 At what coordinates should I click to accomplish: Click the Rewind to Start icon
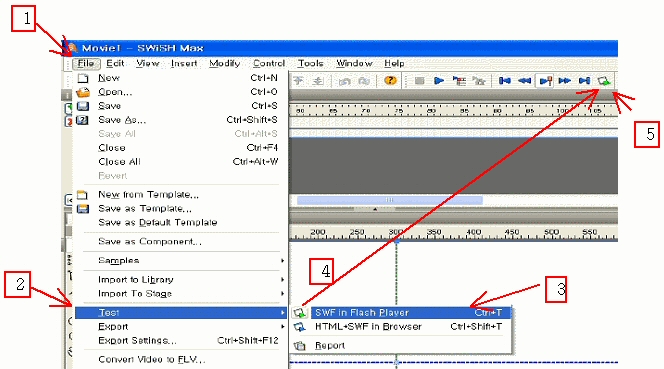click(505, 80)
